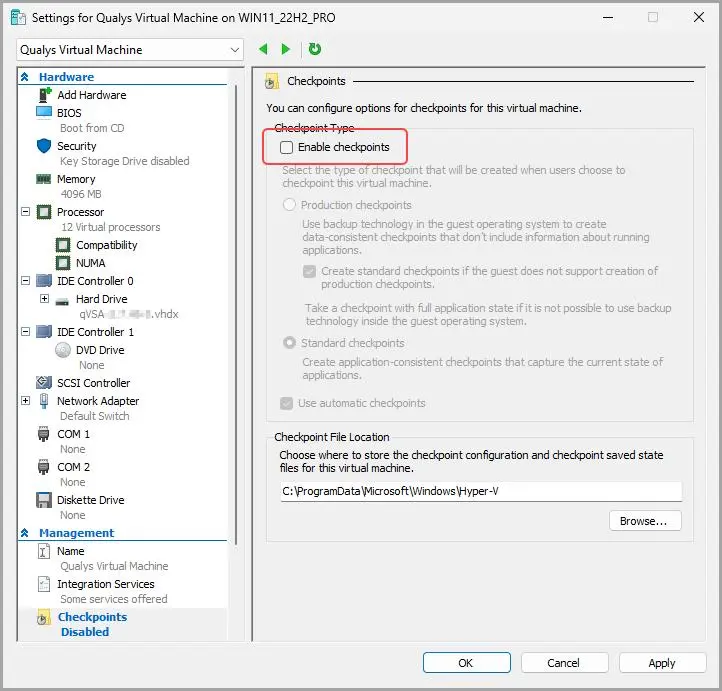Click the IDE Controller 1 icon

44,332
